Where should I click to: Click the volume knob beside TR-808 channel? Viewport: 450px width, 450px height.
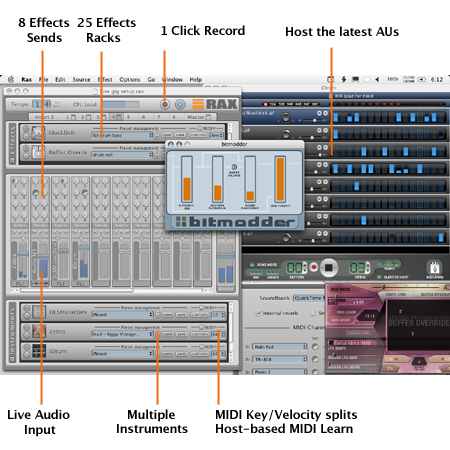pyautogui.click(x=315, y=359)
